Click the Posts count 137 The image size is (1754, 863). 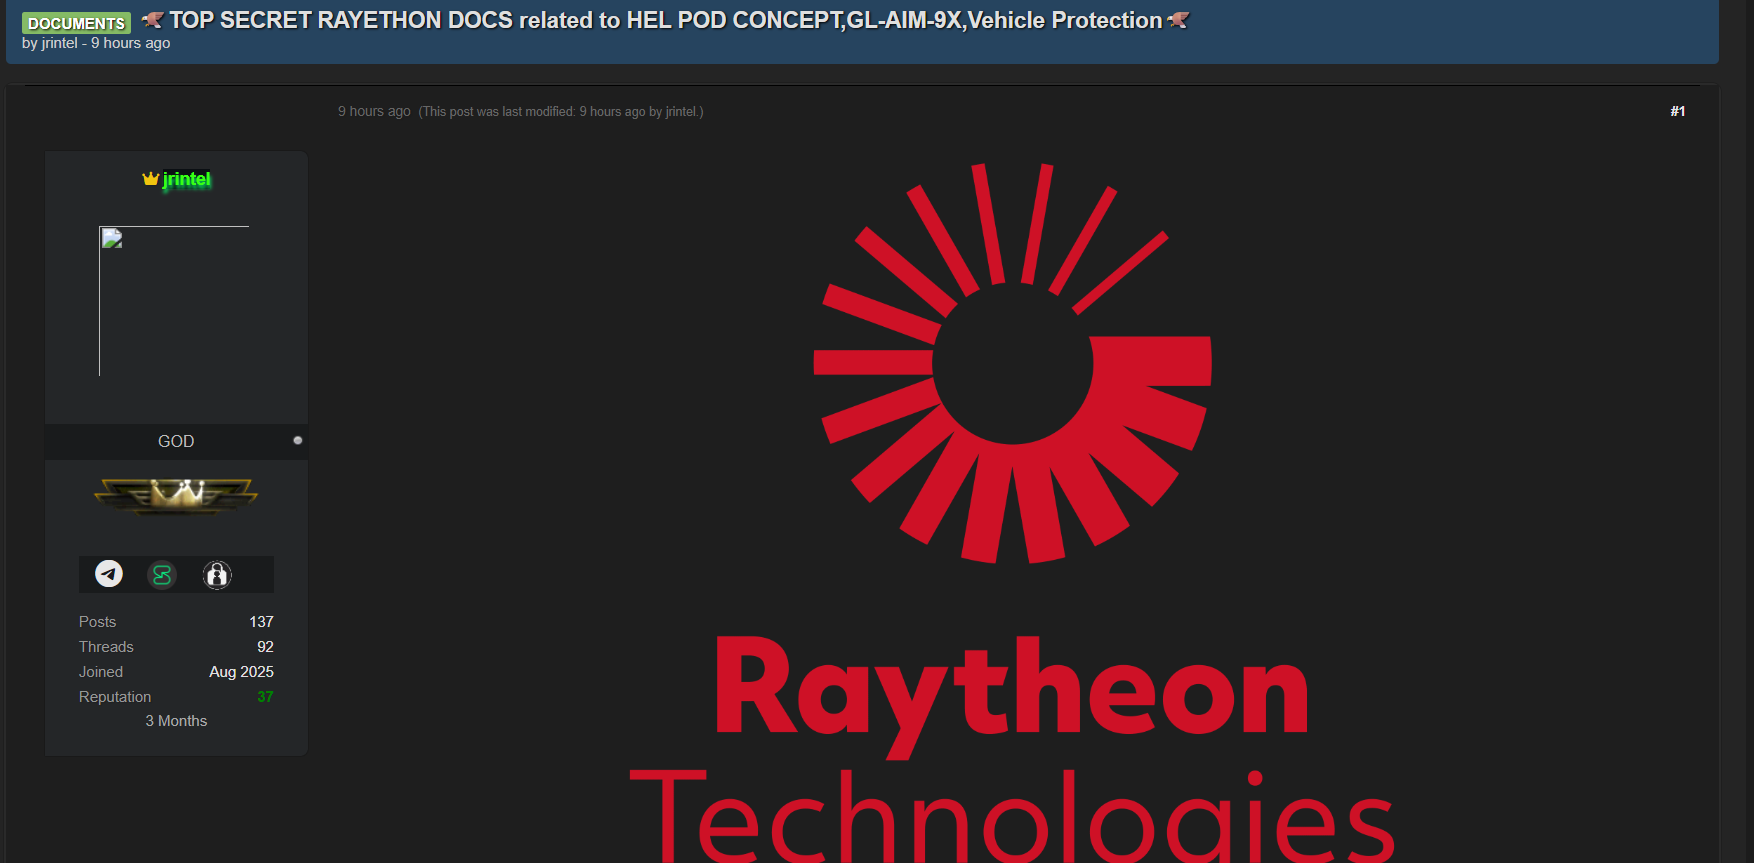click(261, 622)
